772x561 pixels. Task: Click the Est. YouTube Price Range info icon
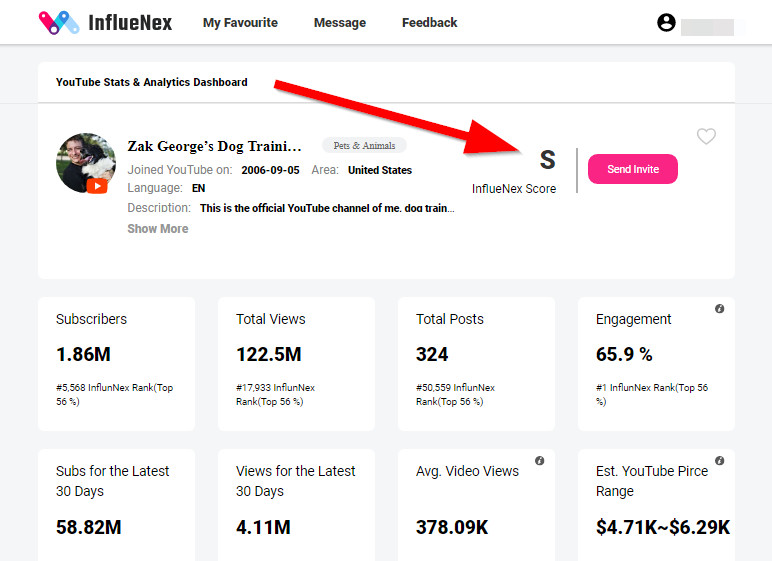coord(719,461)
